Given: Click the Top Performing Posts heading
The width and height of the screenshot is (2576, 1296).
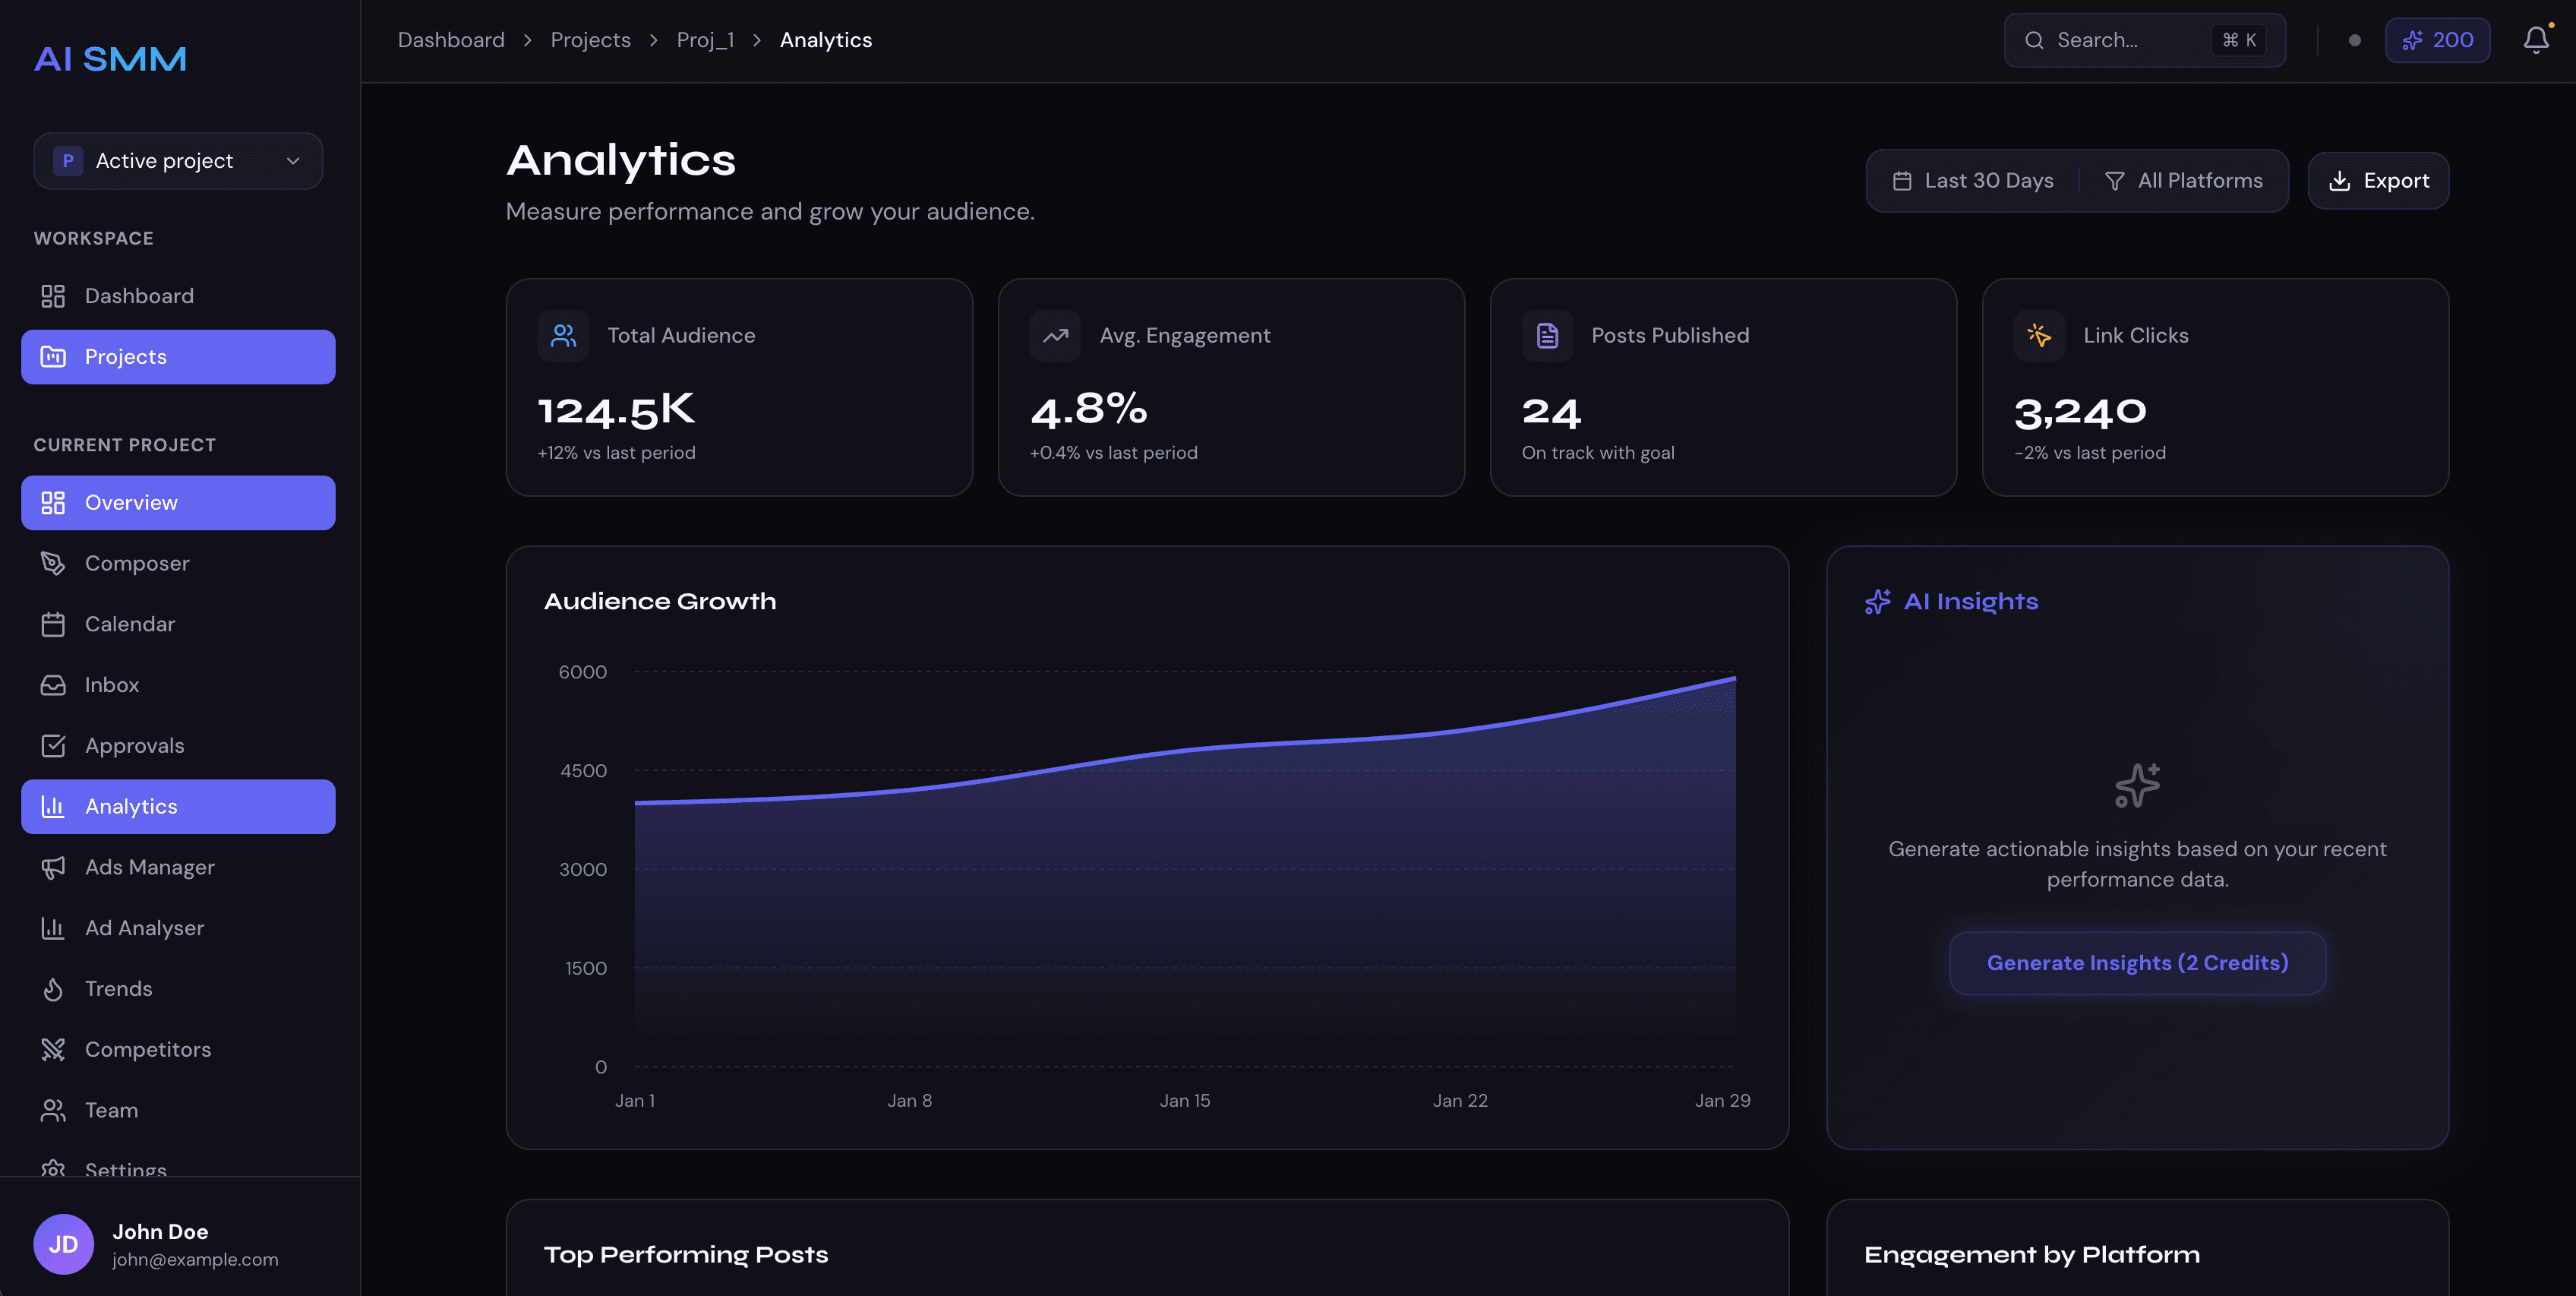Looking at the screenshot, I should 686,1255.
